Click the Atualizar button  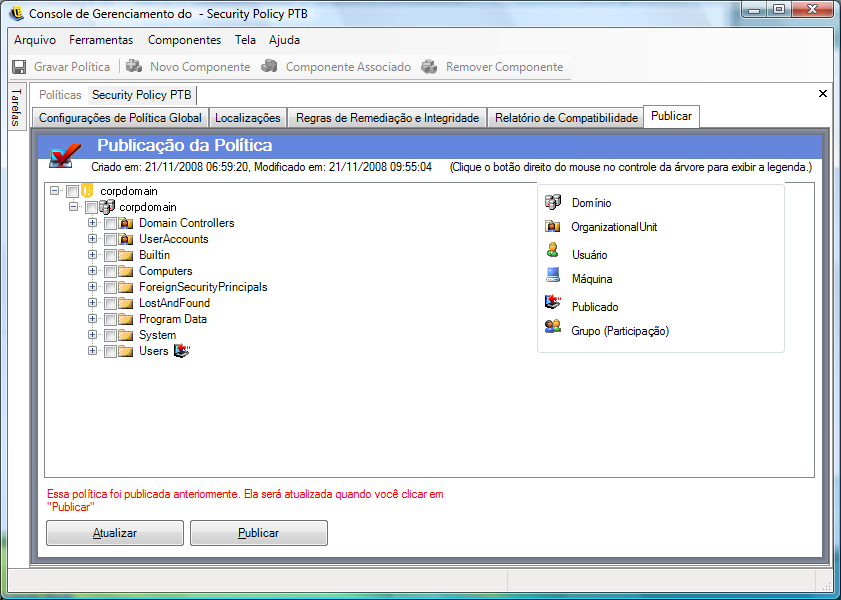[115, 533]
